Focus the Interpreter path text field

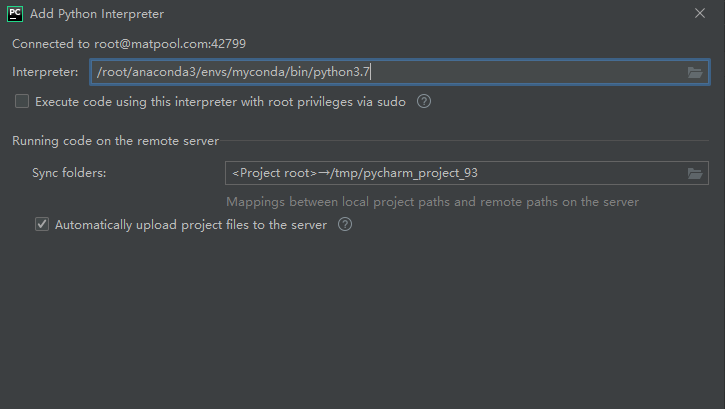[400, 72]
